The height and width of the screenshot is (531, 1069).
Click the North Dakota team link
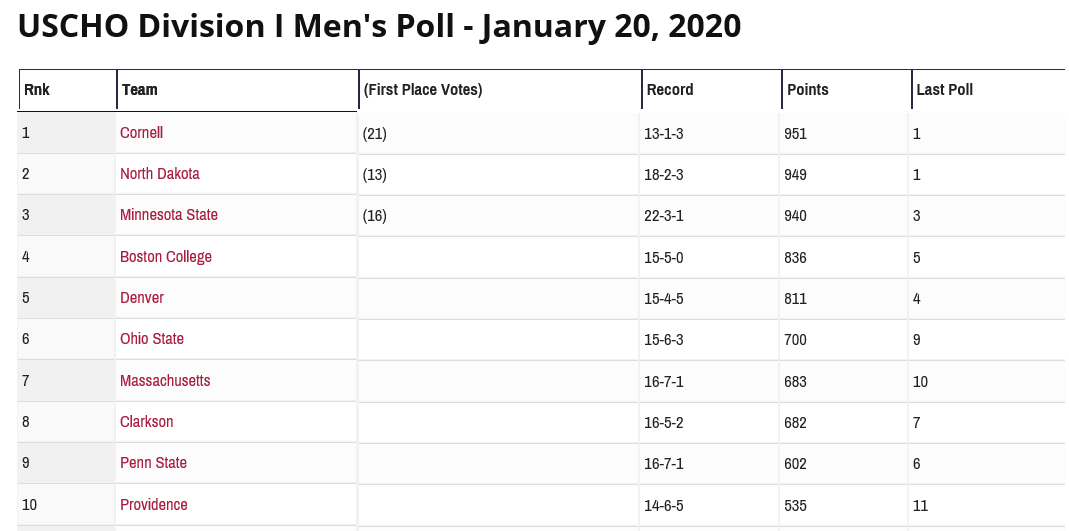(159, 173)
